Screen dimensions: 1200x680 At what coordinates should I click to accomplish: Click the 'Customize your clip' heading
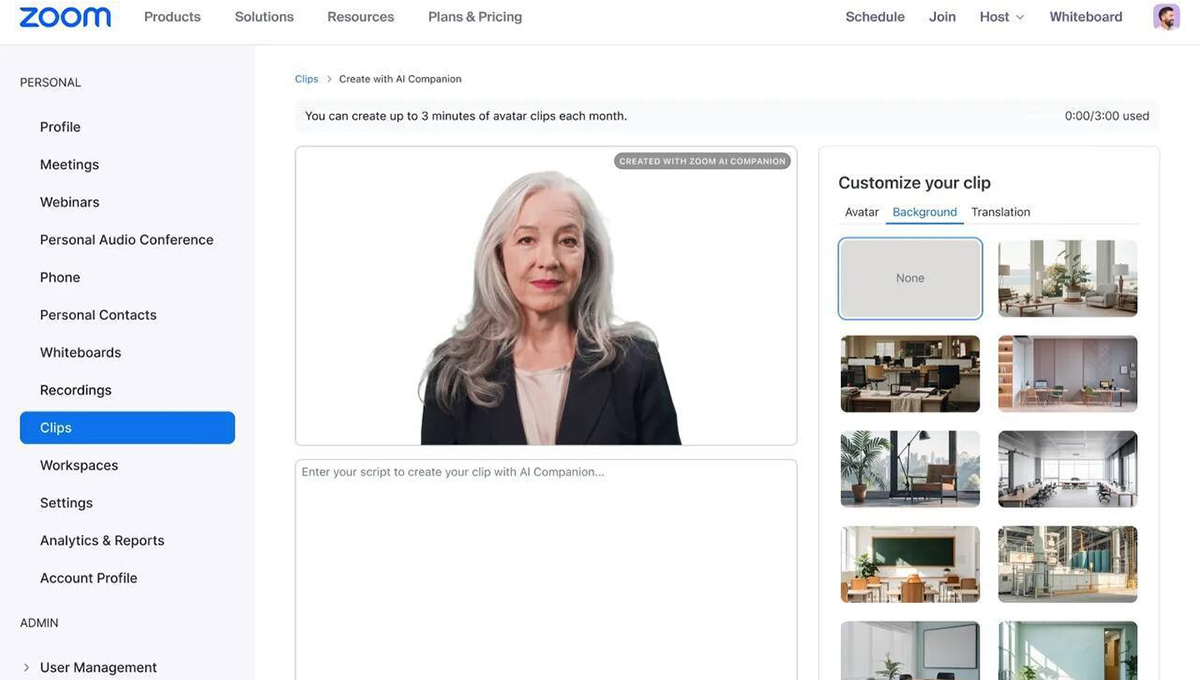click(x=914, y=183)
